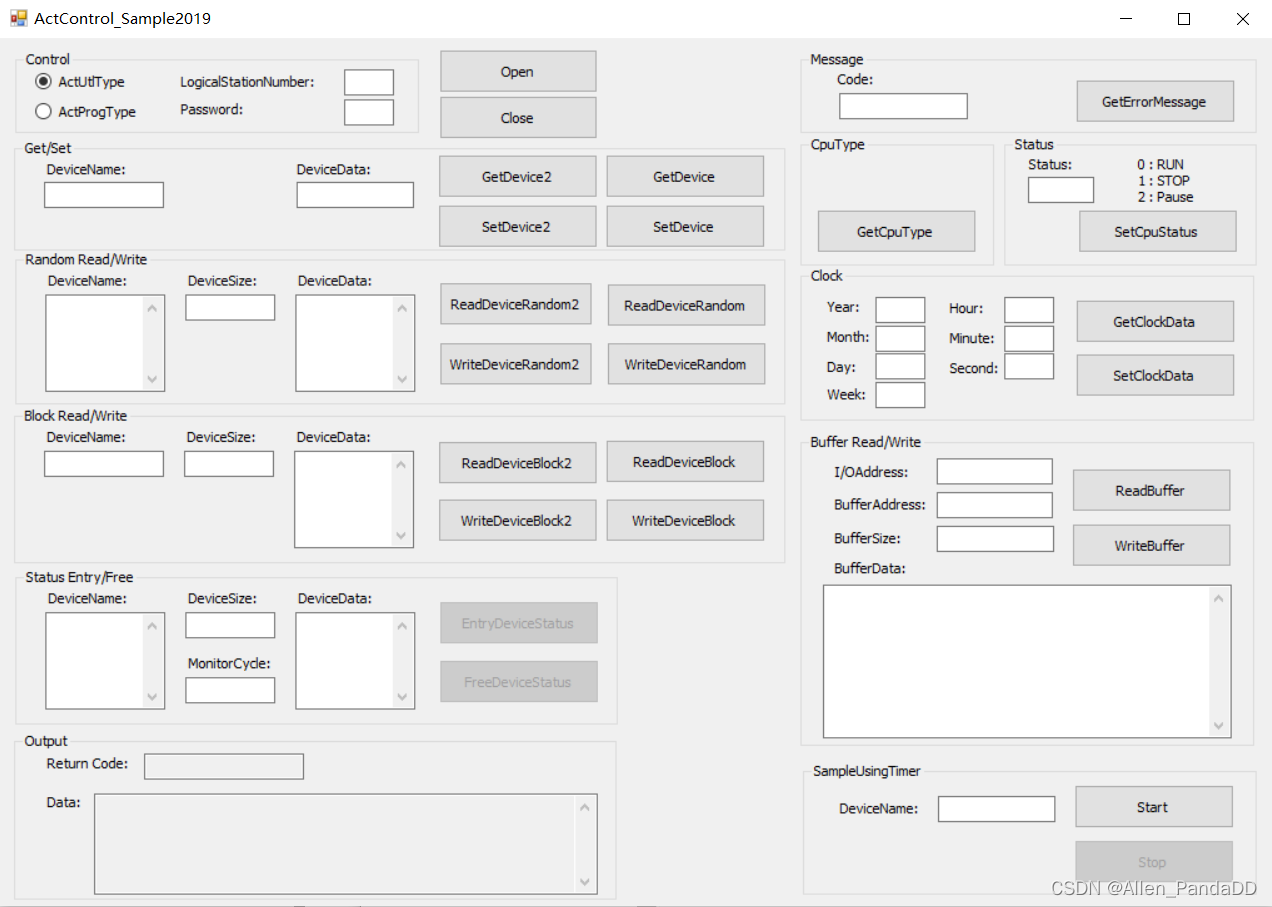Click the Clock Hour field
The image size is (1272, 907).
click(x=1029, y=310)
